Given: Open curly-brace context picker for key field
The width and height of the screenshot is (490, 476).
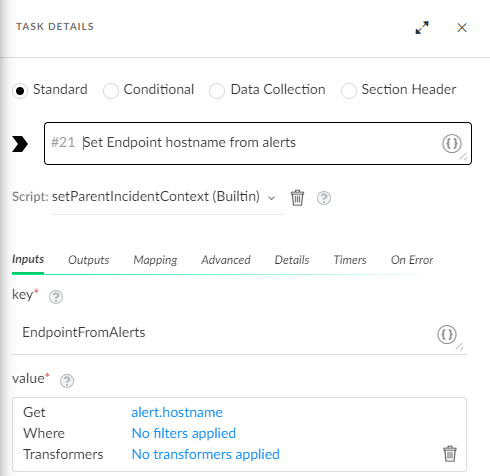Looking at the screenshot, I should (x=447, y=334).
